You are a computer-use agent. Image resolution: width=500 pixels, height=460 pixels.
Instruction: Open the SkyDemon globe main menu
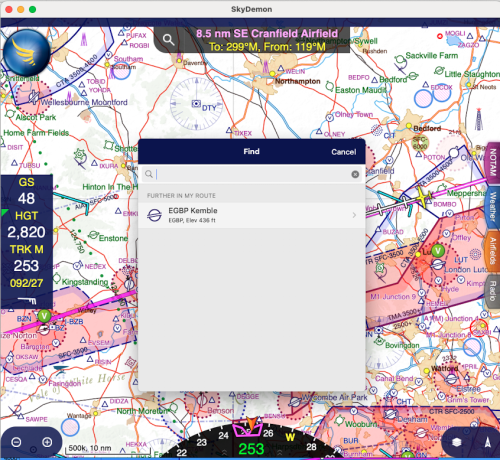[27, 52]
